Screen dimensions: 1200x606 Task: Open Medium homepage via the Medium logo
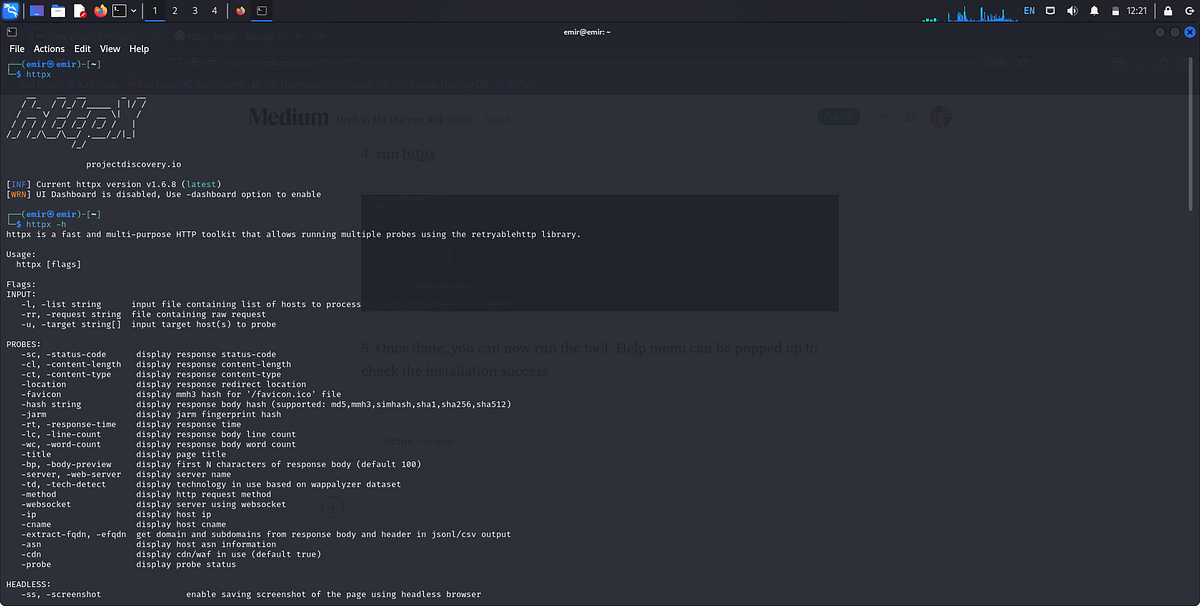pos(288,116)
